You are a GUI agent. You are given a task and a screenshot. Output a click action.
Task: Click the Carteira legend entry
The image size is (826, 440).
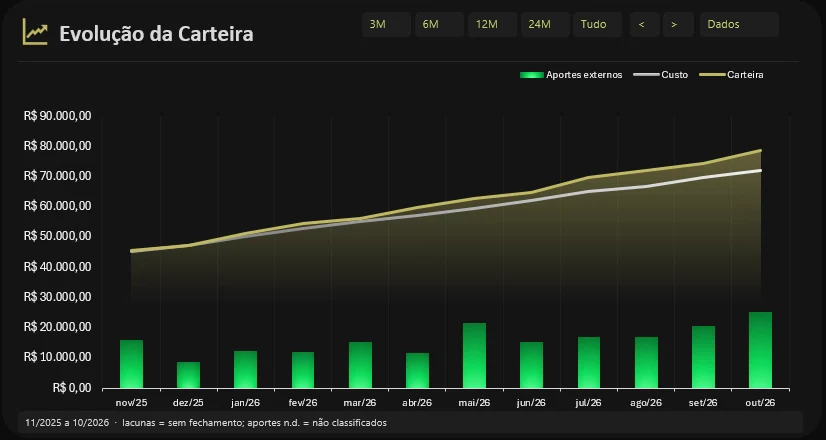731,75
